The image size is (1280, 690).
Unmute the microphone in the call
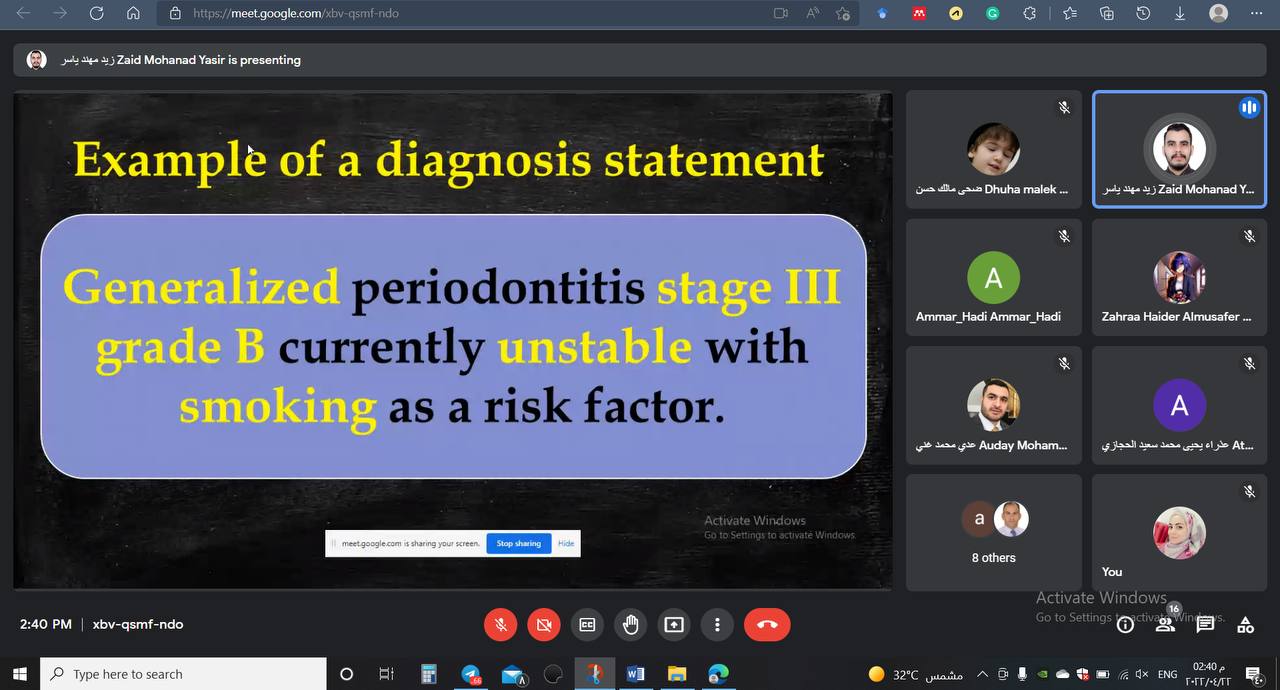(x=501, y=625)
